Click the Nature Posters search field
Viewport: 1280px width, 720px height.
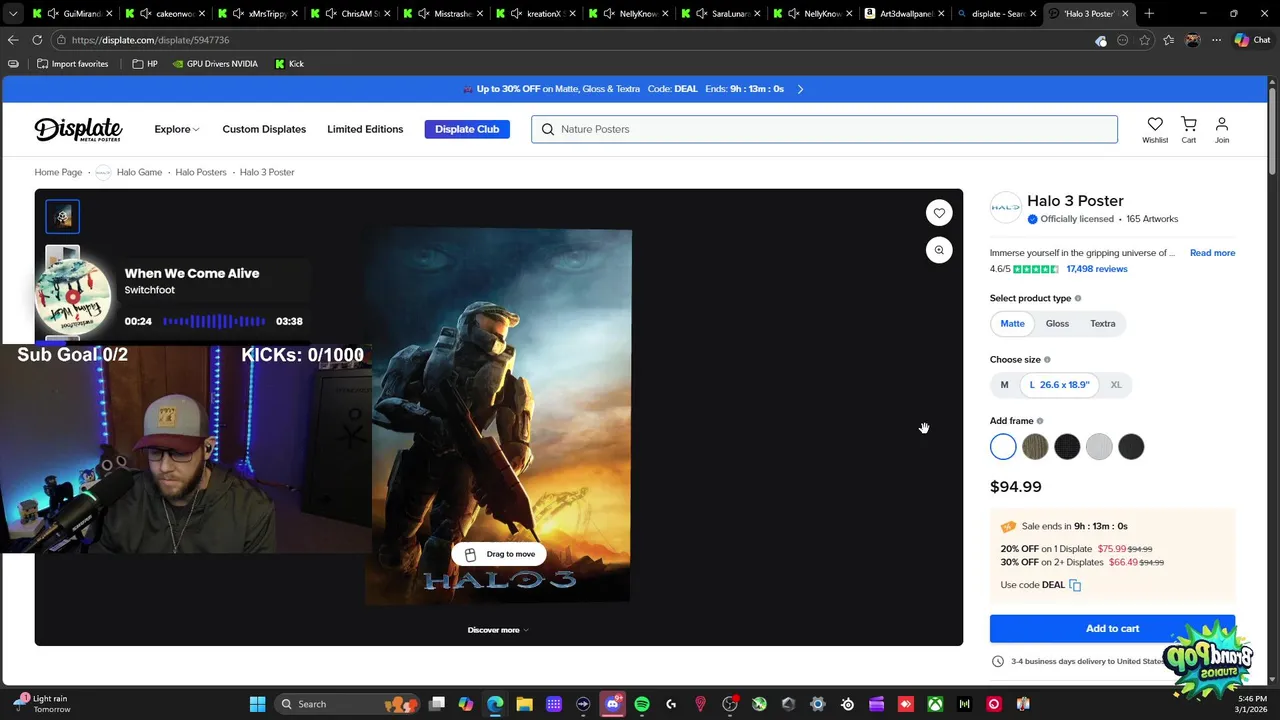[824, 129]
